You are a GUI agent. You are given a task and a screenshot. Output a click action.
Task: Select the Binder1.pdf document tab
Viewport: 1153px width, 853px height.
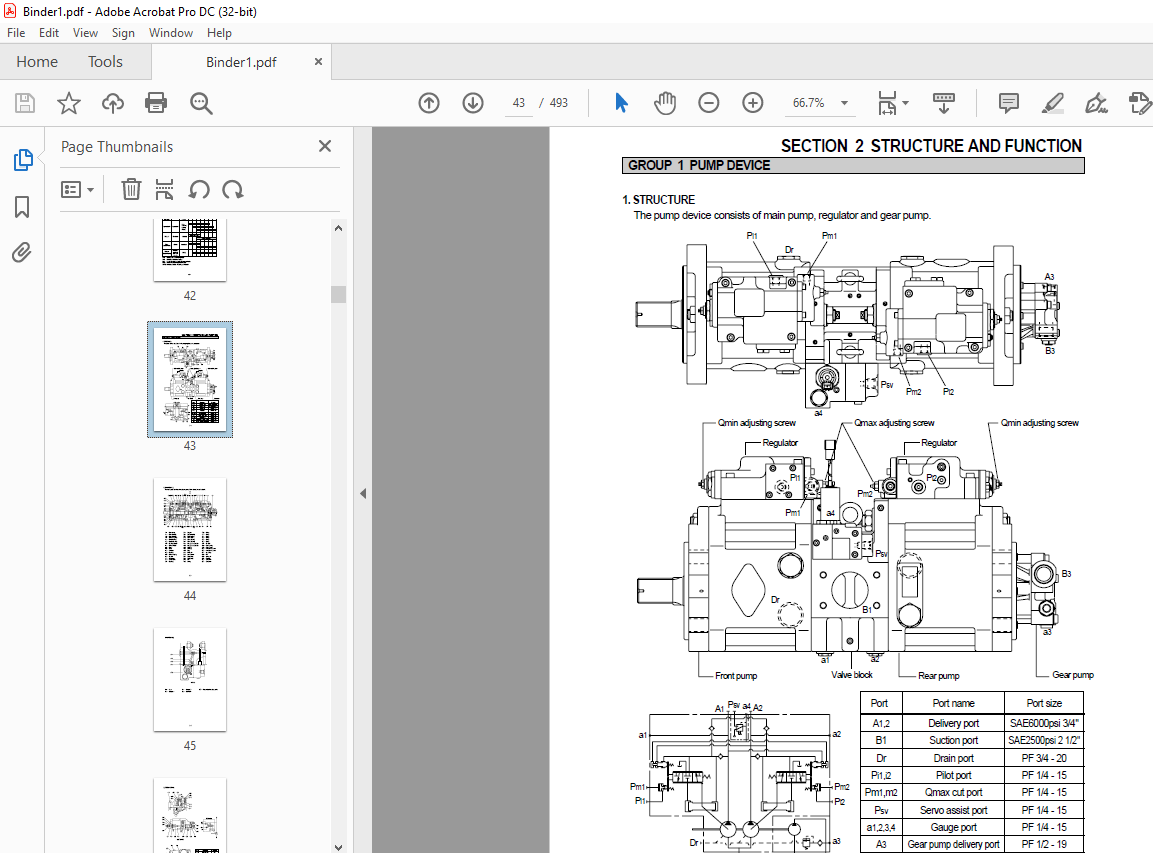coord(241,63)
